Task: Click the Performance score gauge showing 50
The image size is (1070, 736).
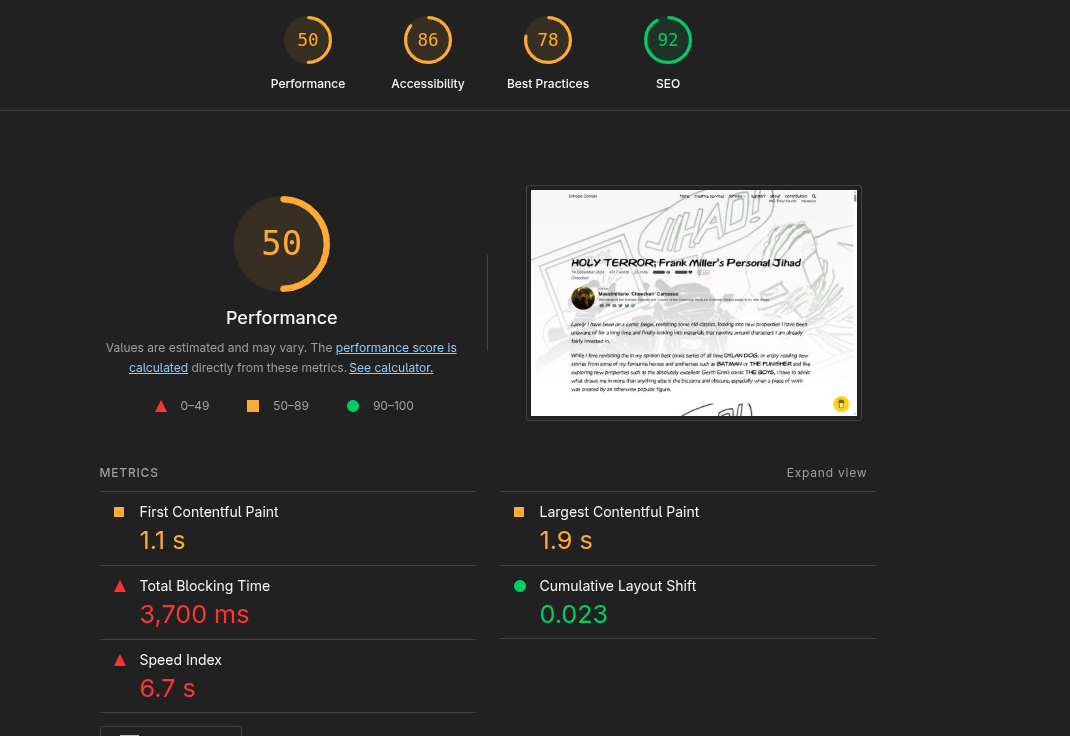Action: [308, 40]
